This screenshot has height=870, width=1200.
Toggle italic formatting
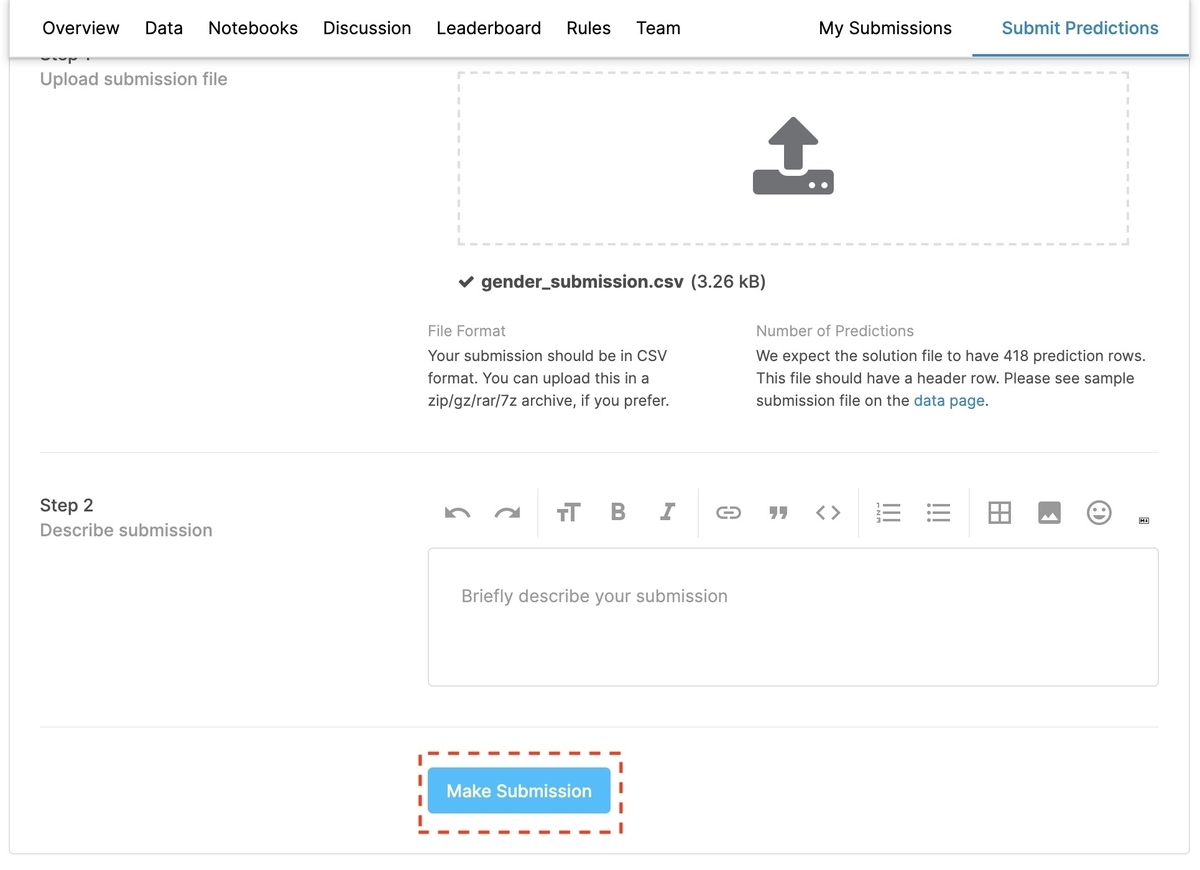(x=668, y=512)
